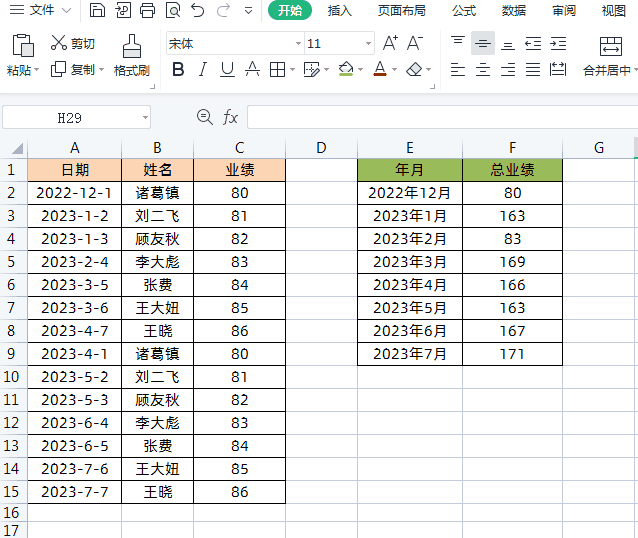
Task: Click the distributed alignment icon
Action: click(x=558, y=69)
